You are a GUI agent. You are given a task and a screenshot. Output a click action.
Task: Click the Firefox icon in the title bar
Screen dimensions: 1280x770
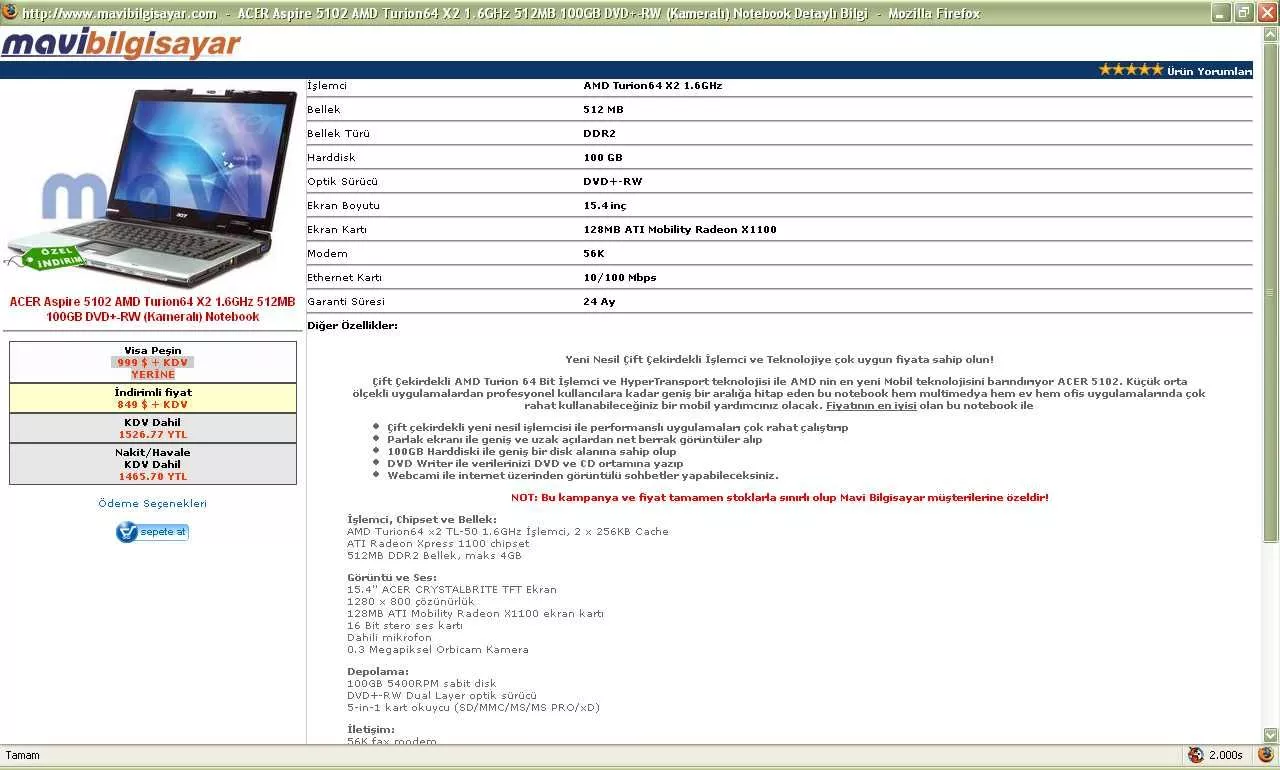point(10,13)
